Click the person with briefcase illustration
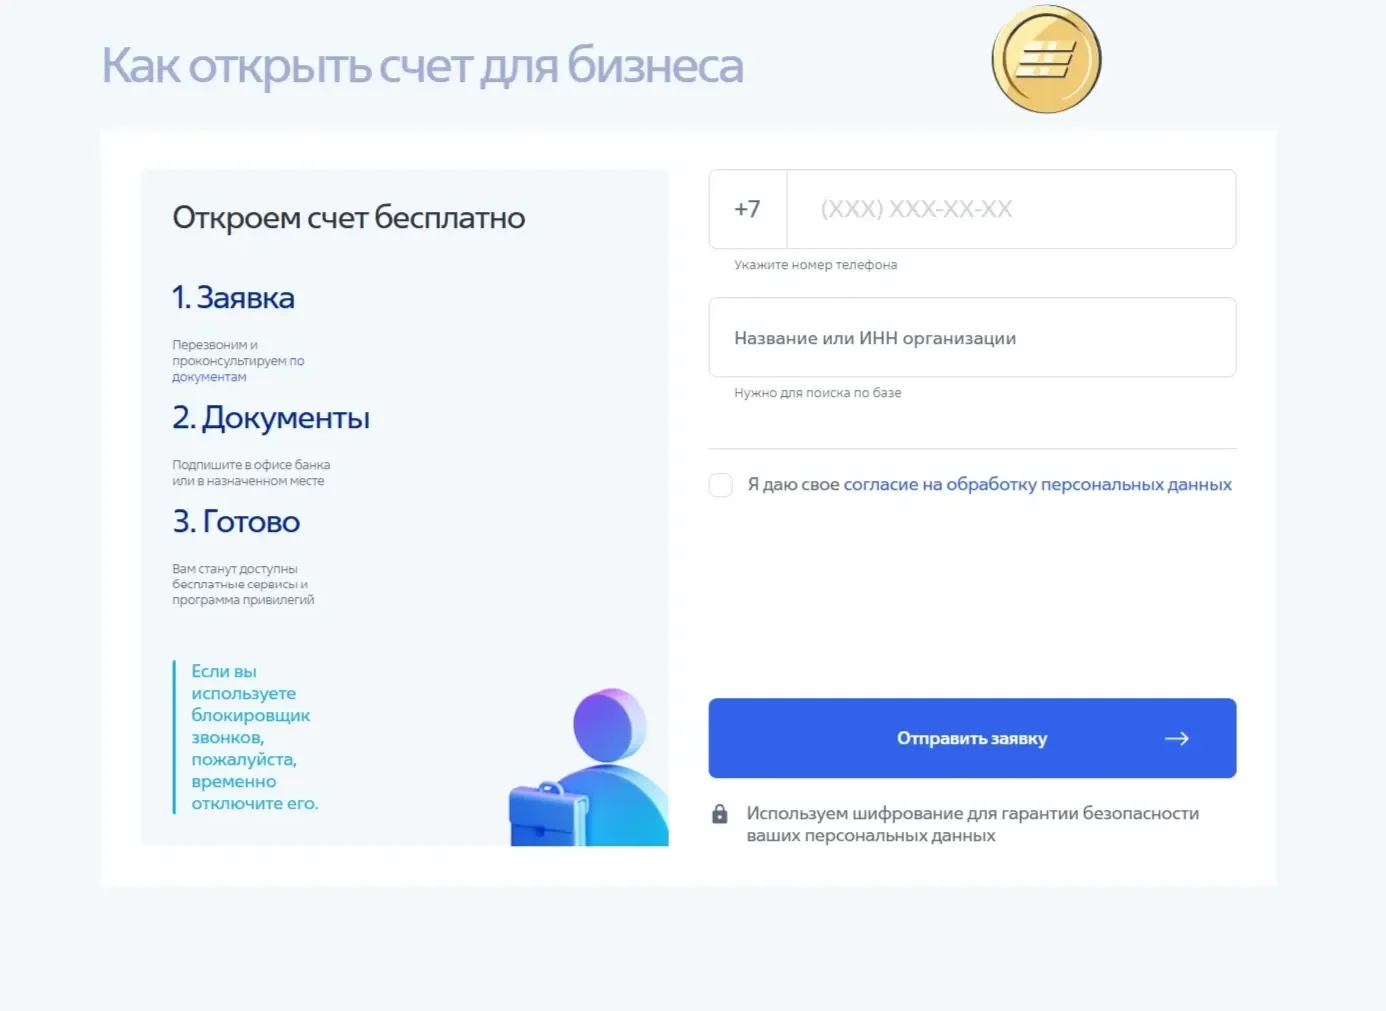1386x1011 pixels. point(588,767)
